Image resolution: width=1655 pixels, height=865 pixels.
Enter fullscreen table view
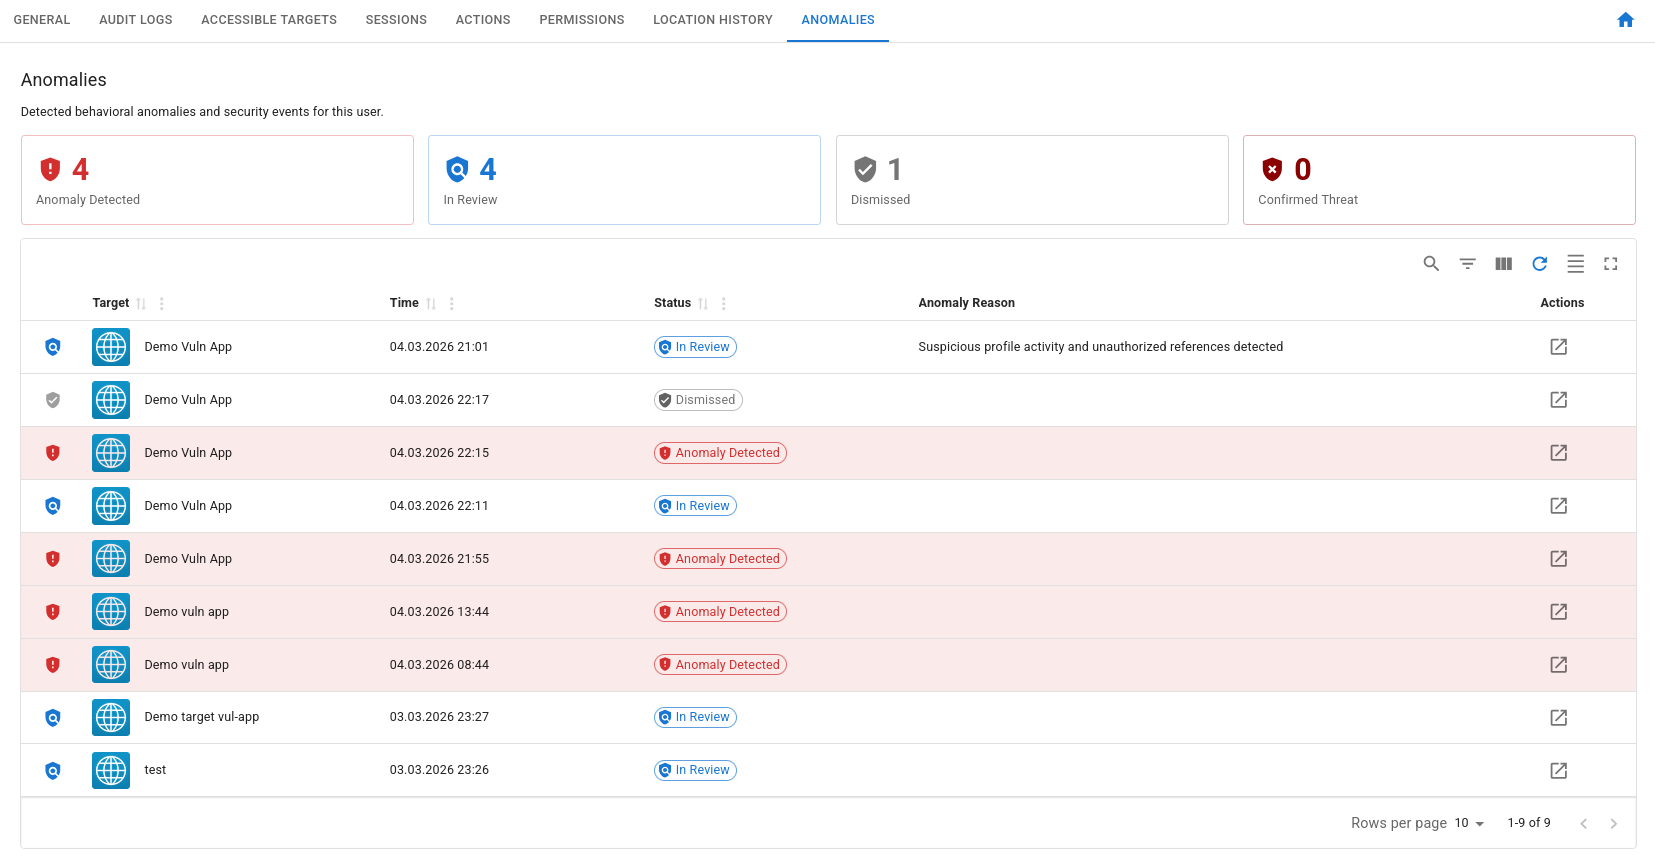pos(1610,264)
